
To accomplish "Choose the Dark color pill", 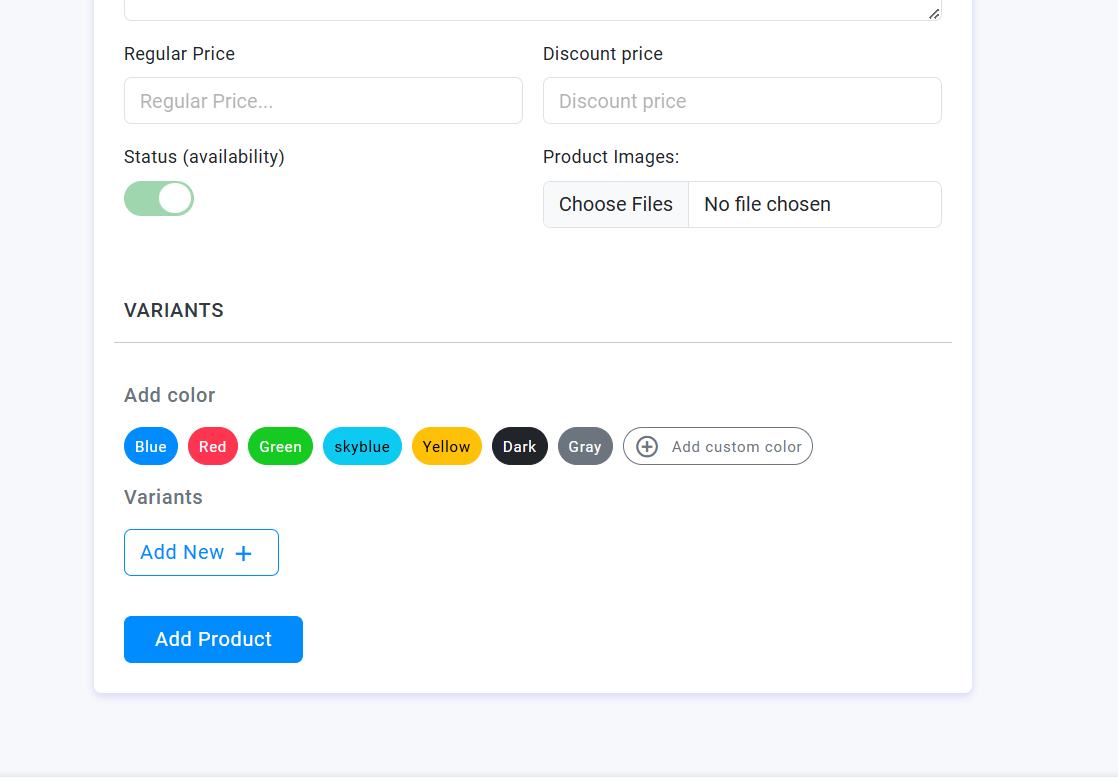I will 520,446.
